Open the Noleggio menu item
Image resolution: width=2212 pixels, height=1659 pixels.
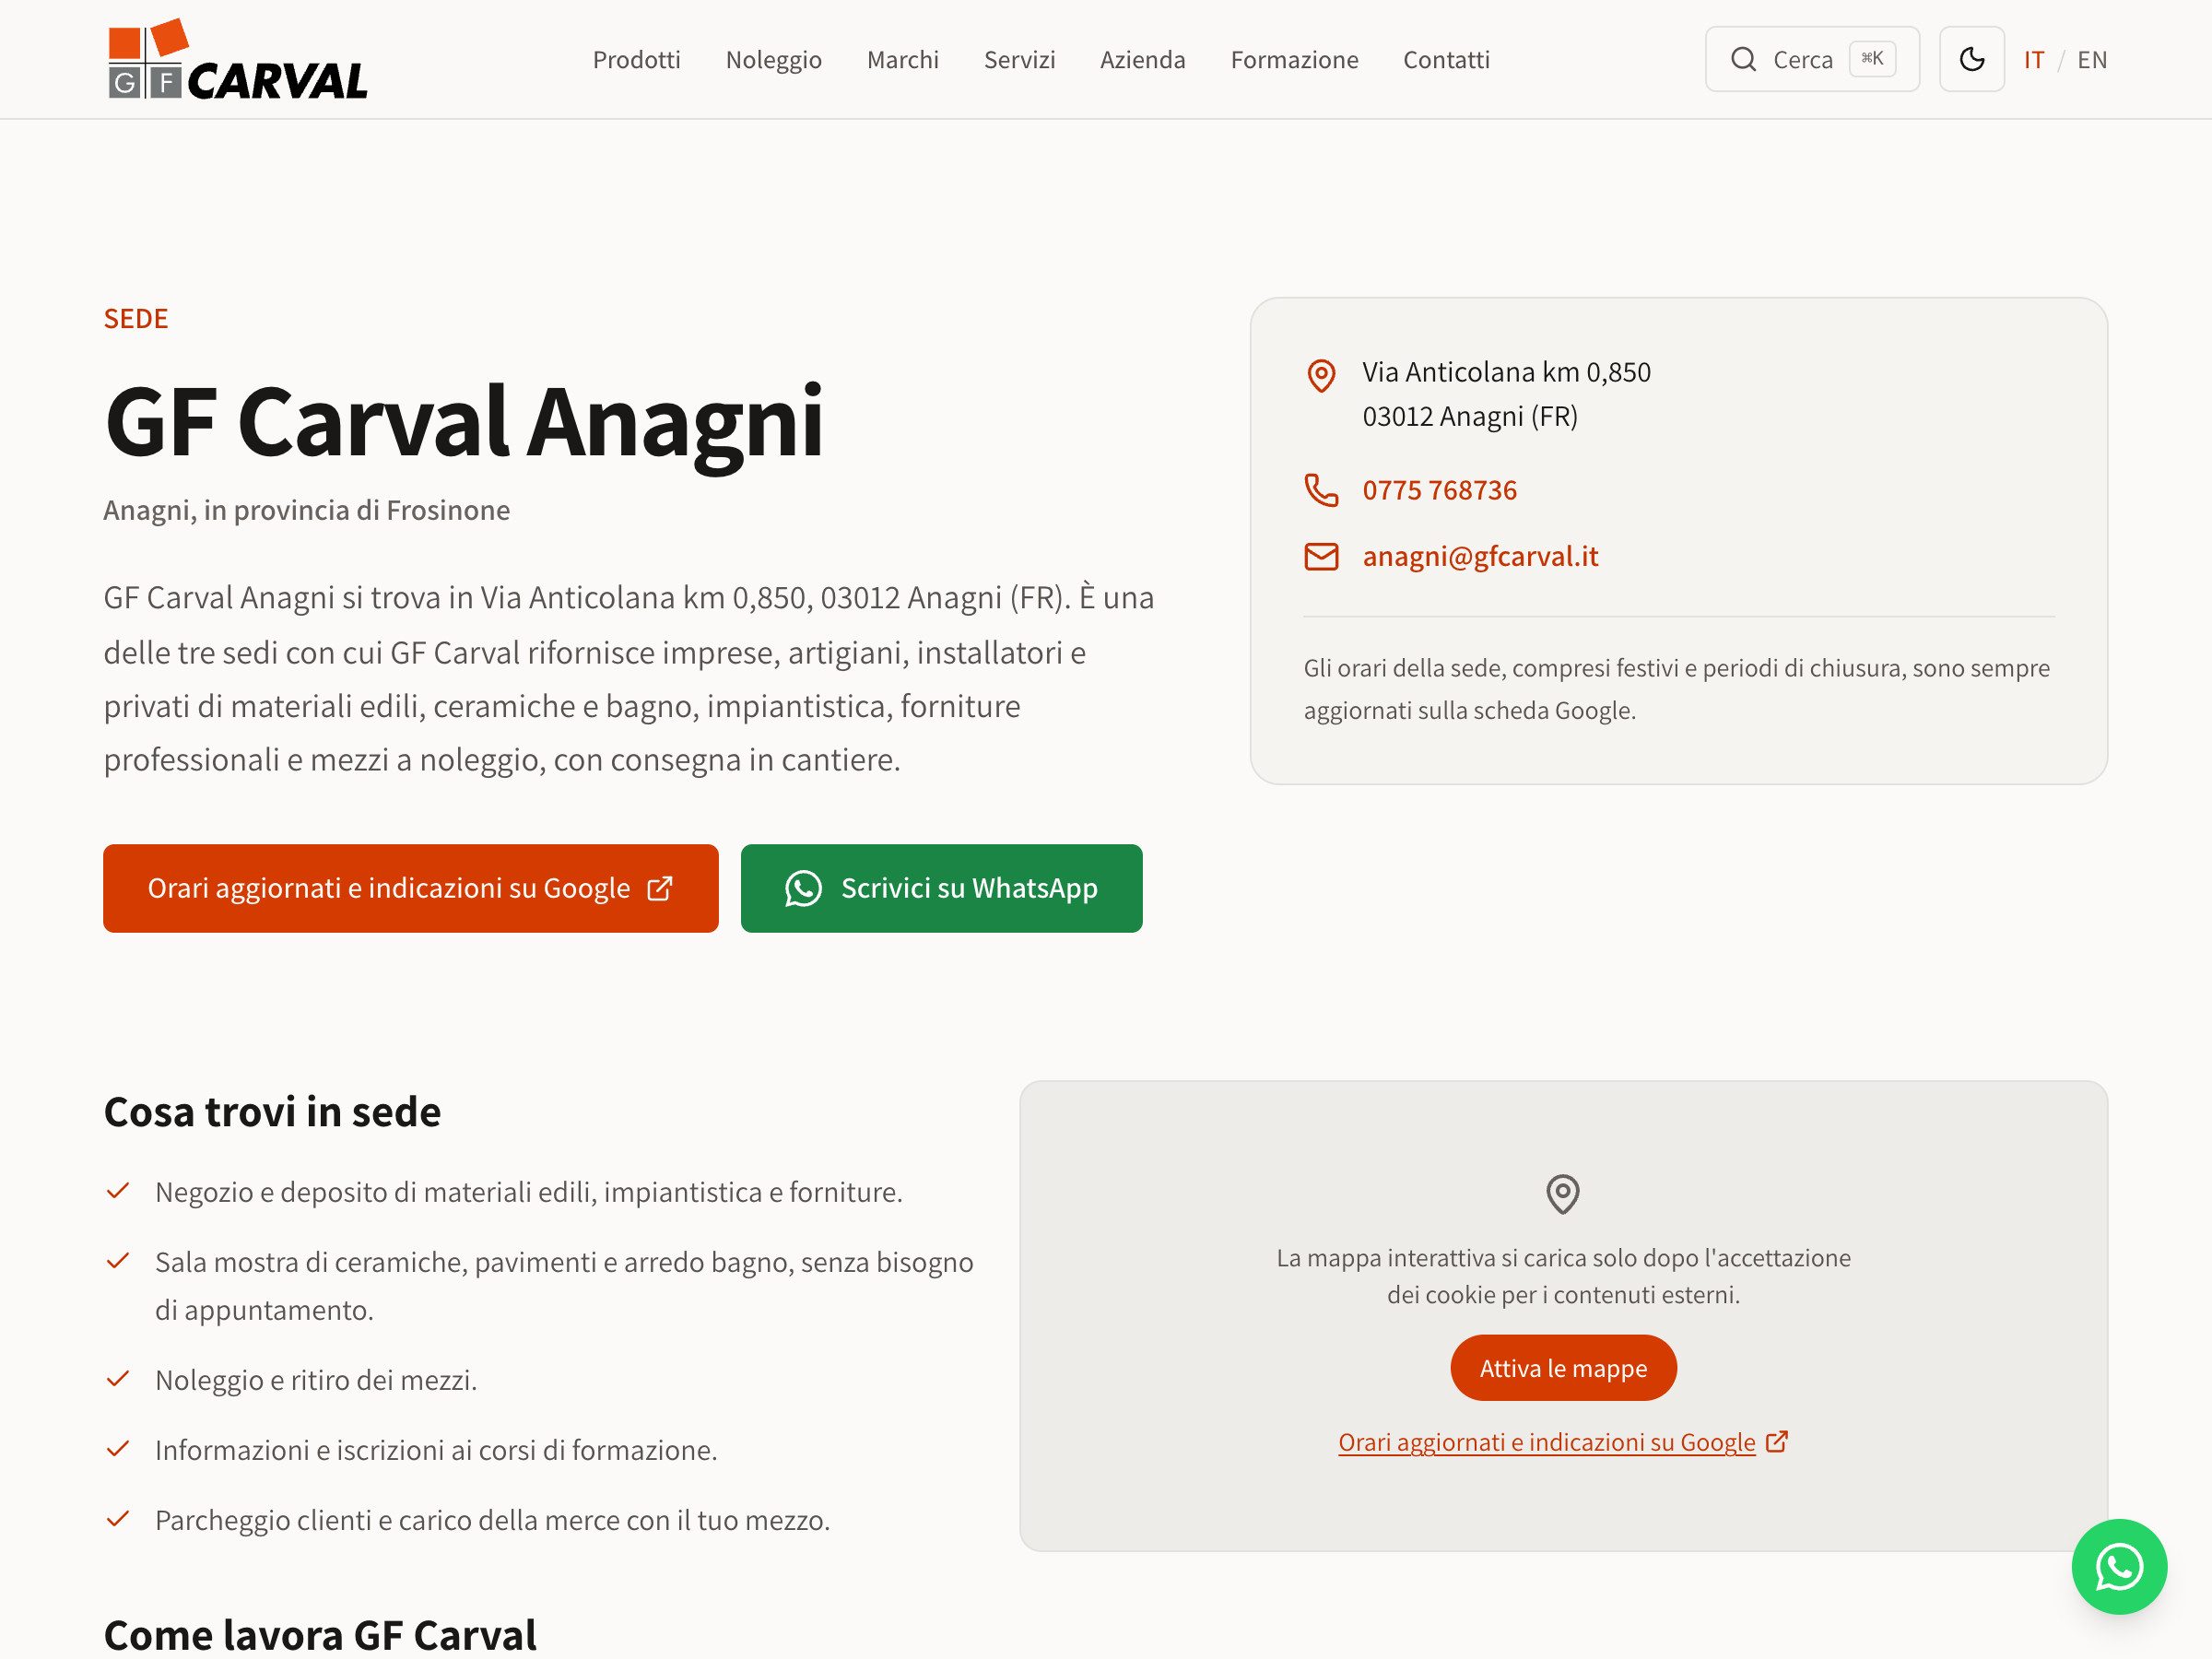coord(773,60)
